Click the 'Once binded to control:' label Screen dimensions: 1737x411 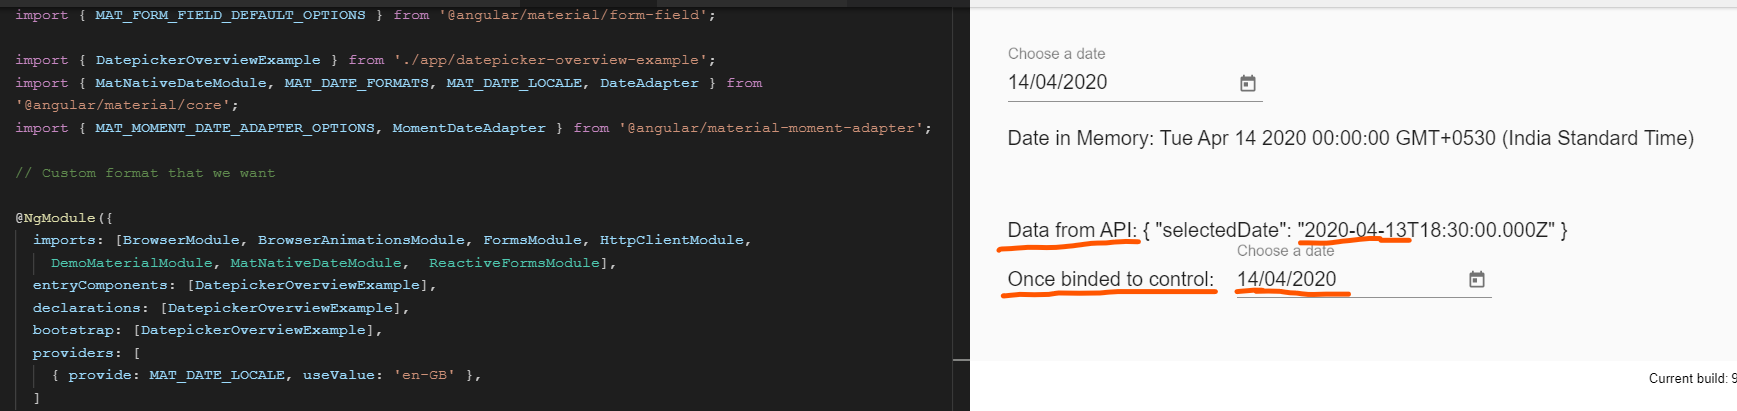[1110, 279]
